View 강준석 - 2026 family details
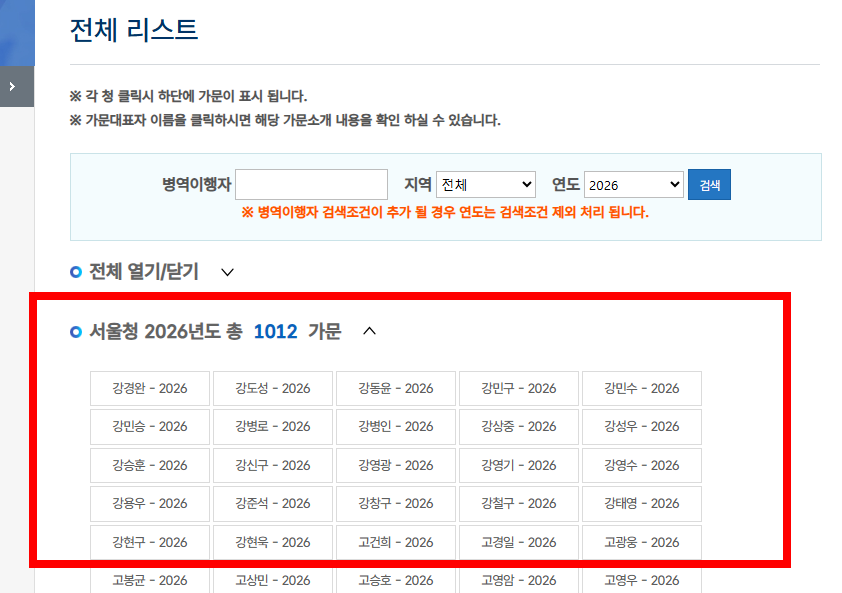Screen dimensions: 842x593 tap(273, 504)
